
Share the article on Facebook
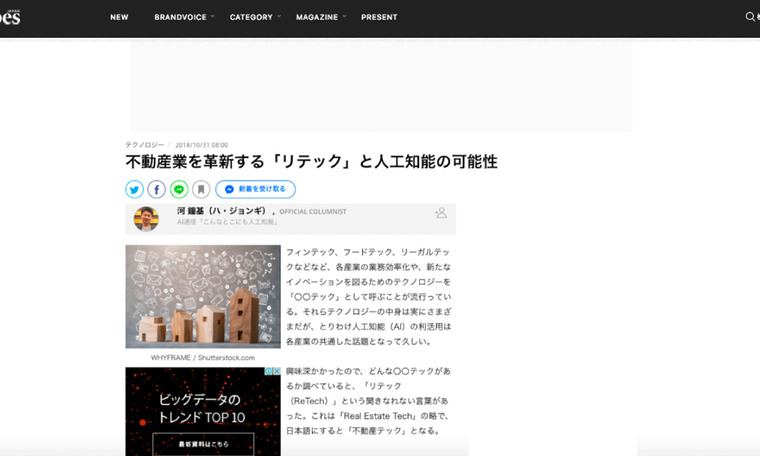(x=157, y=189)
